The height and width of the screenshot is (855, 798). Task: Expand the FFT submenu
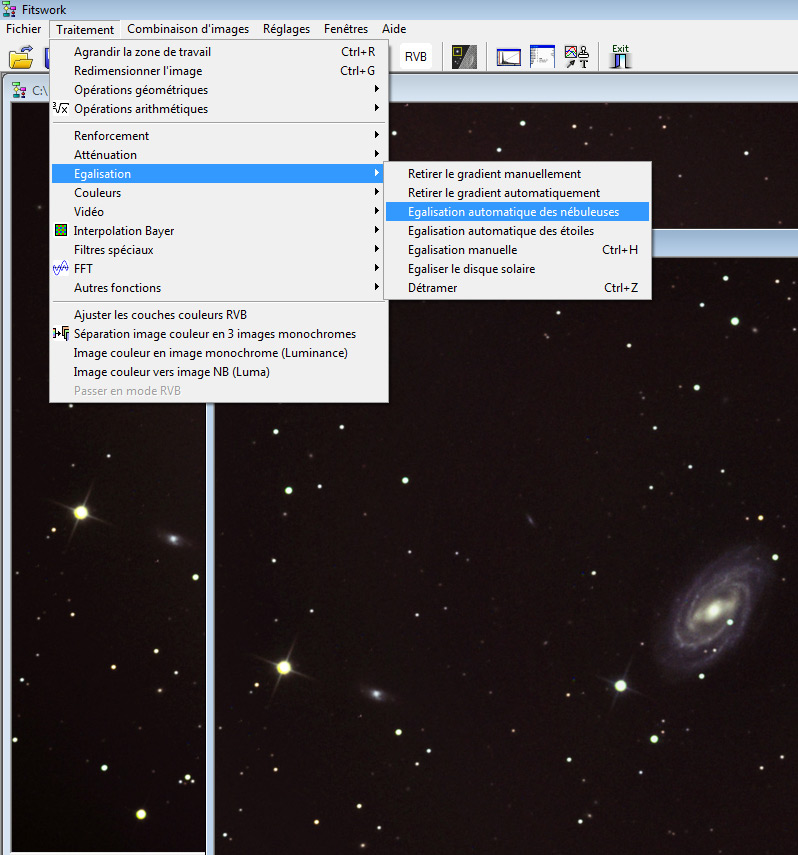[219, 269]
